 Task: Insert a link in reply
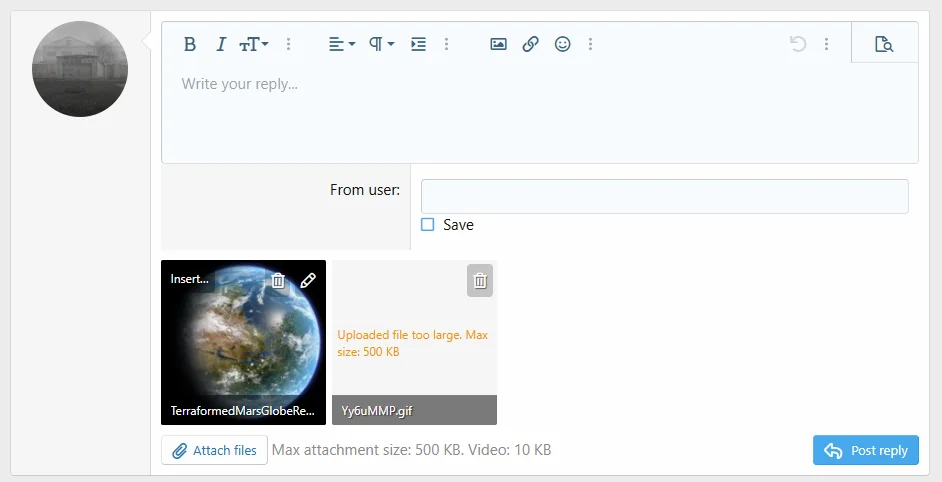click(531, 44)
